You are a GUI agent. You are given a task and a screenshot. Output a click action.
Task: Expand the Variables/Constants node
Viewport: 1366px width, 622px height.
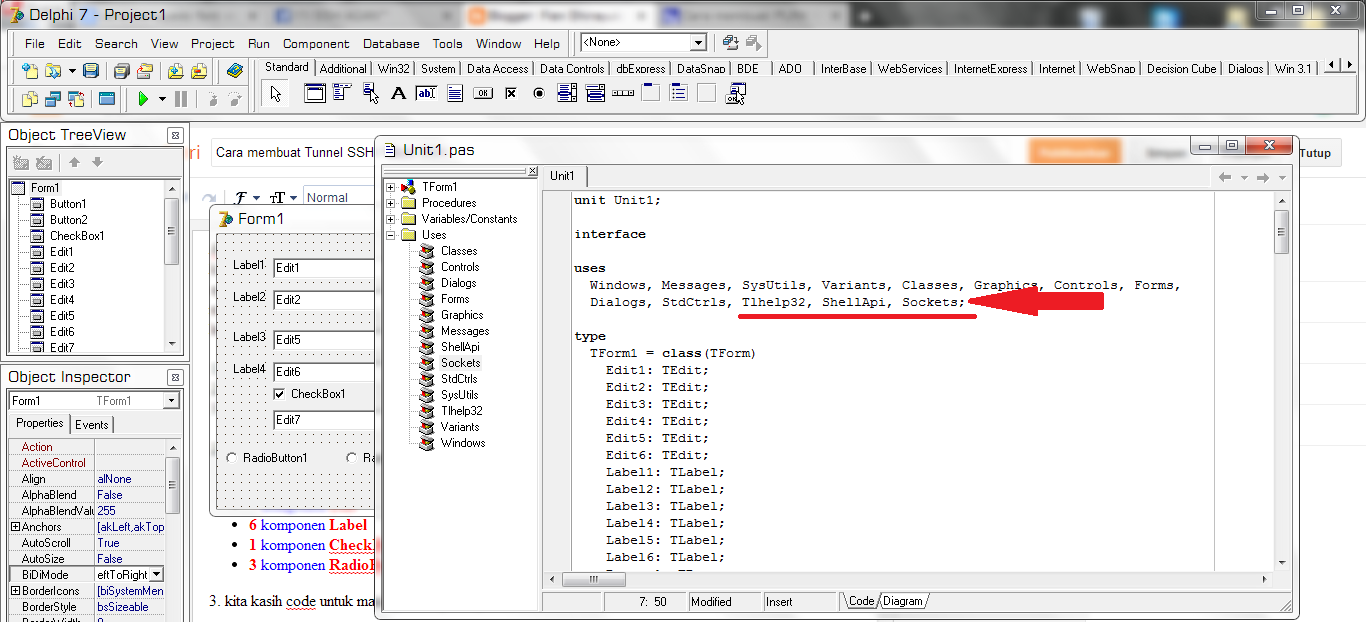[391, 219]
